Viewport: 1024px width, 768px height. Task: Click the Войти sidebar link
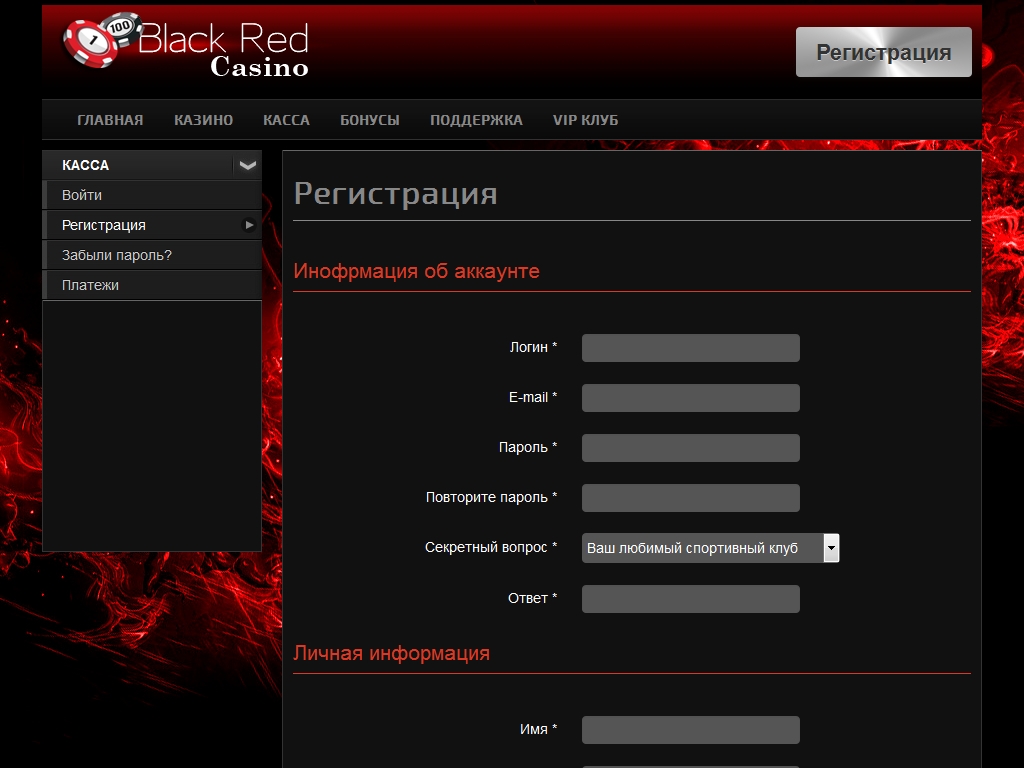point(82,195)
